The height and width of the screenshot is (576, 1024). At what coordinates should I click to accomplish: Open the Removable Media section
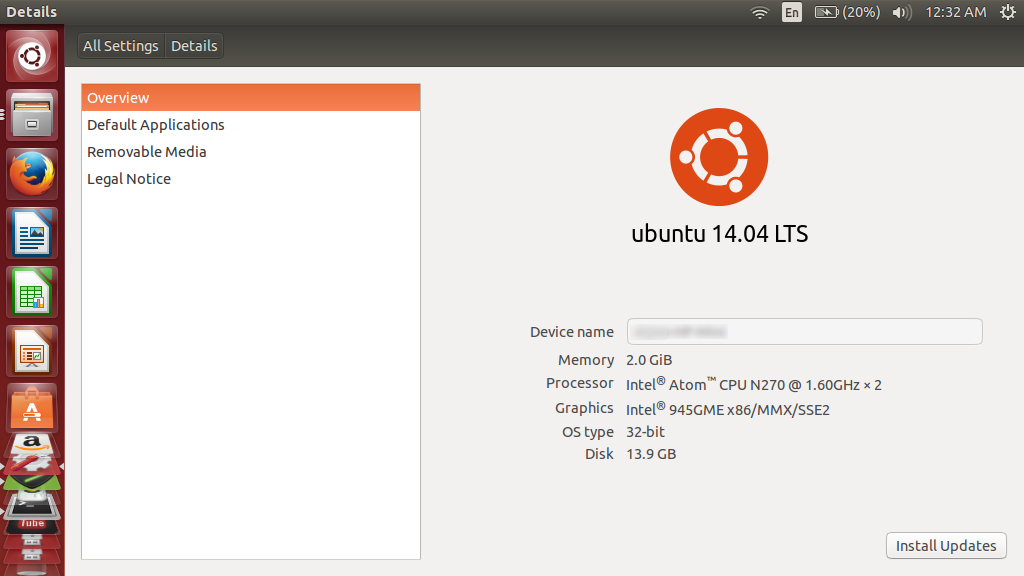pos(146,151)
